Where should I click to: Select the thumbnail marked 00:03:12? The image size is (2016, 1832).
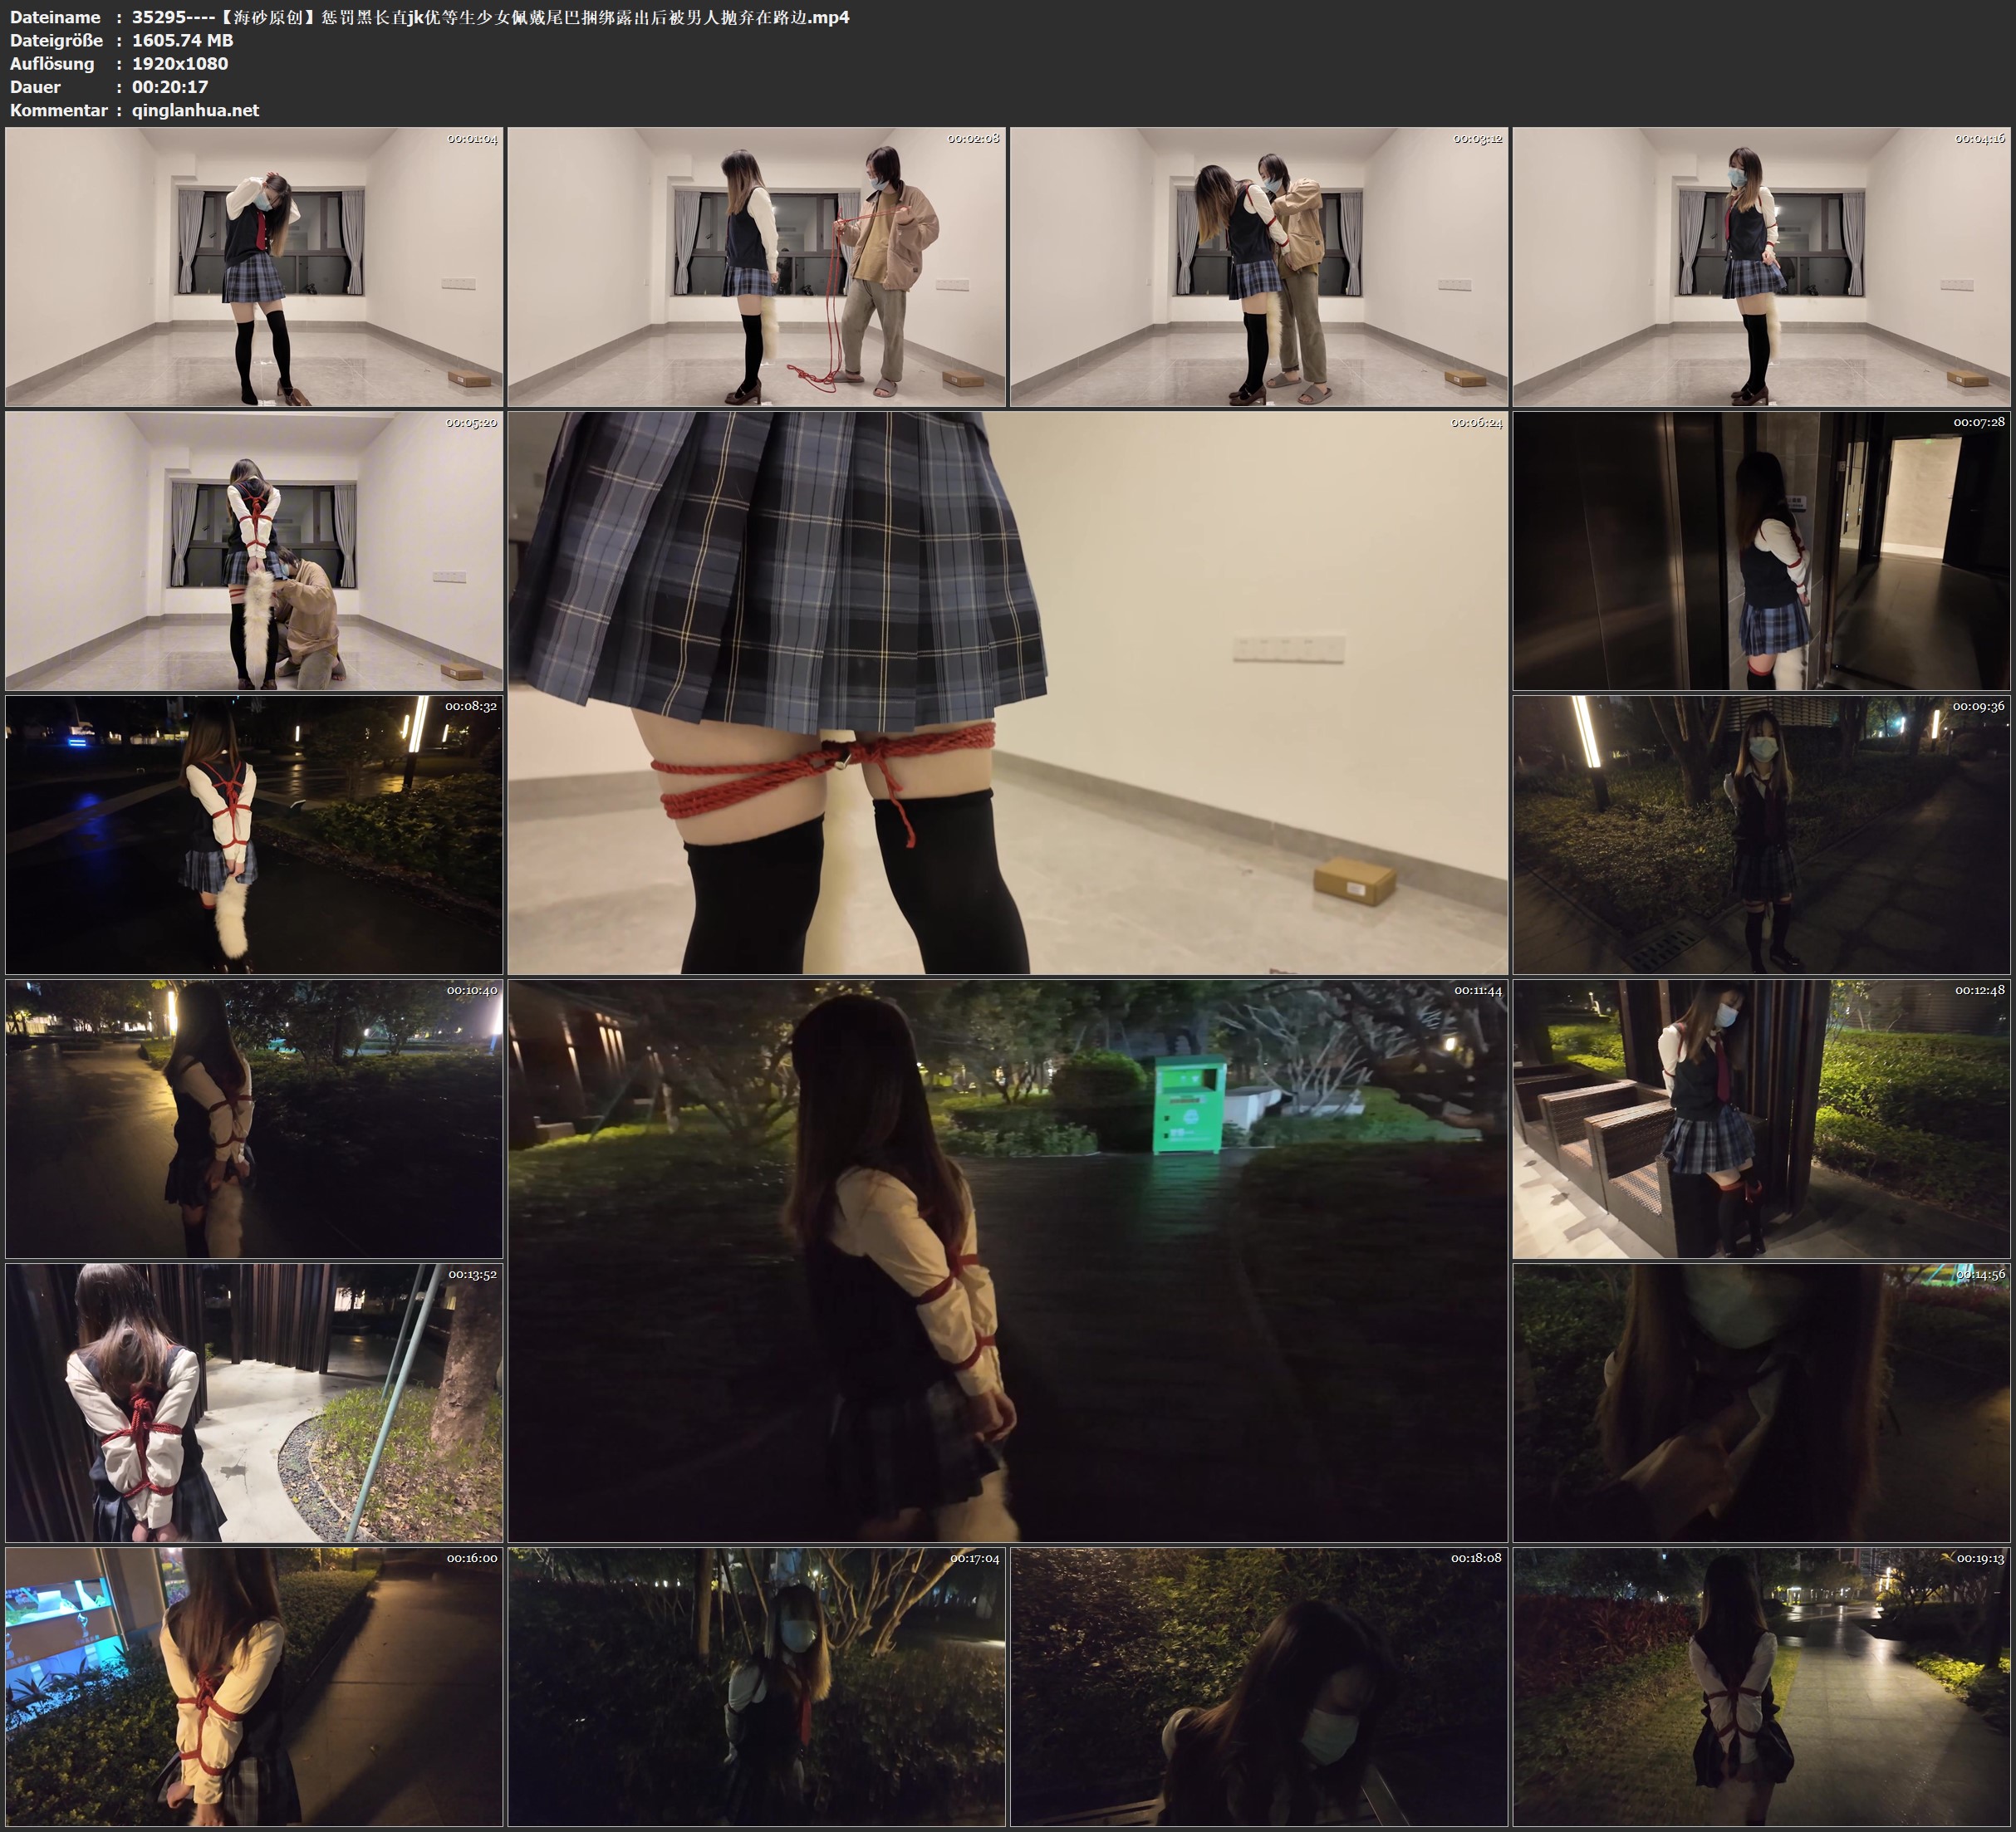click(1259, 266)
